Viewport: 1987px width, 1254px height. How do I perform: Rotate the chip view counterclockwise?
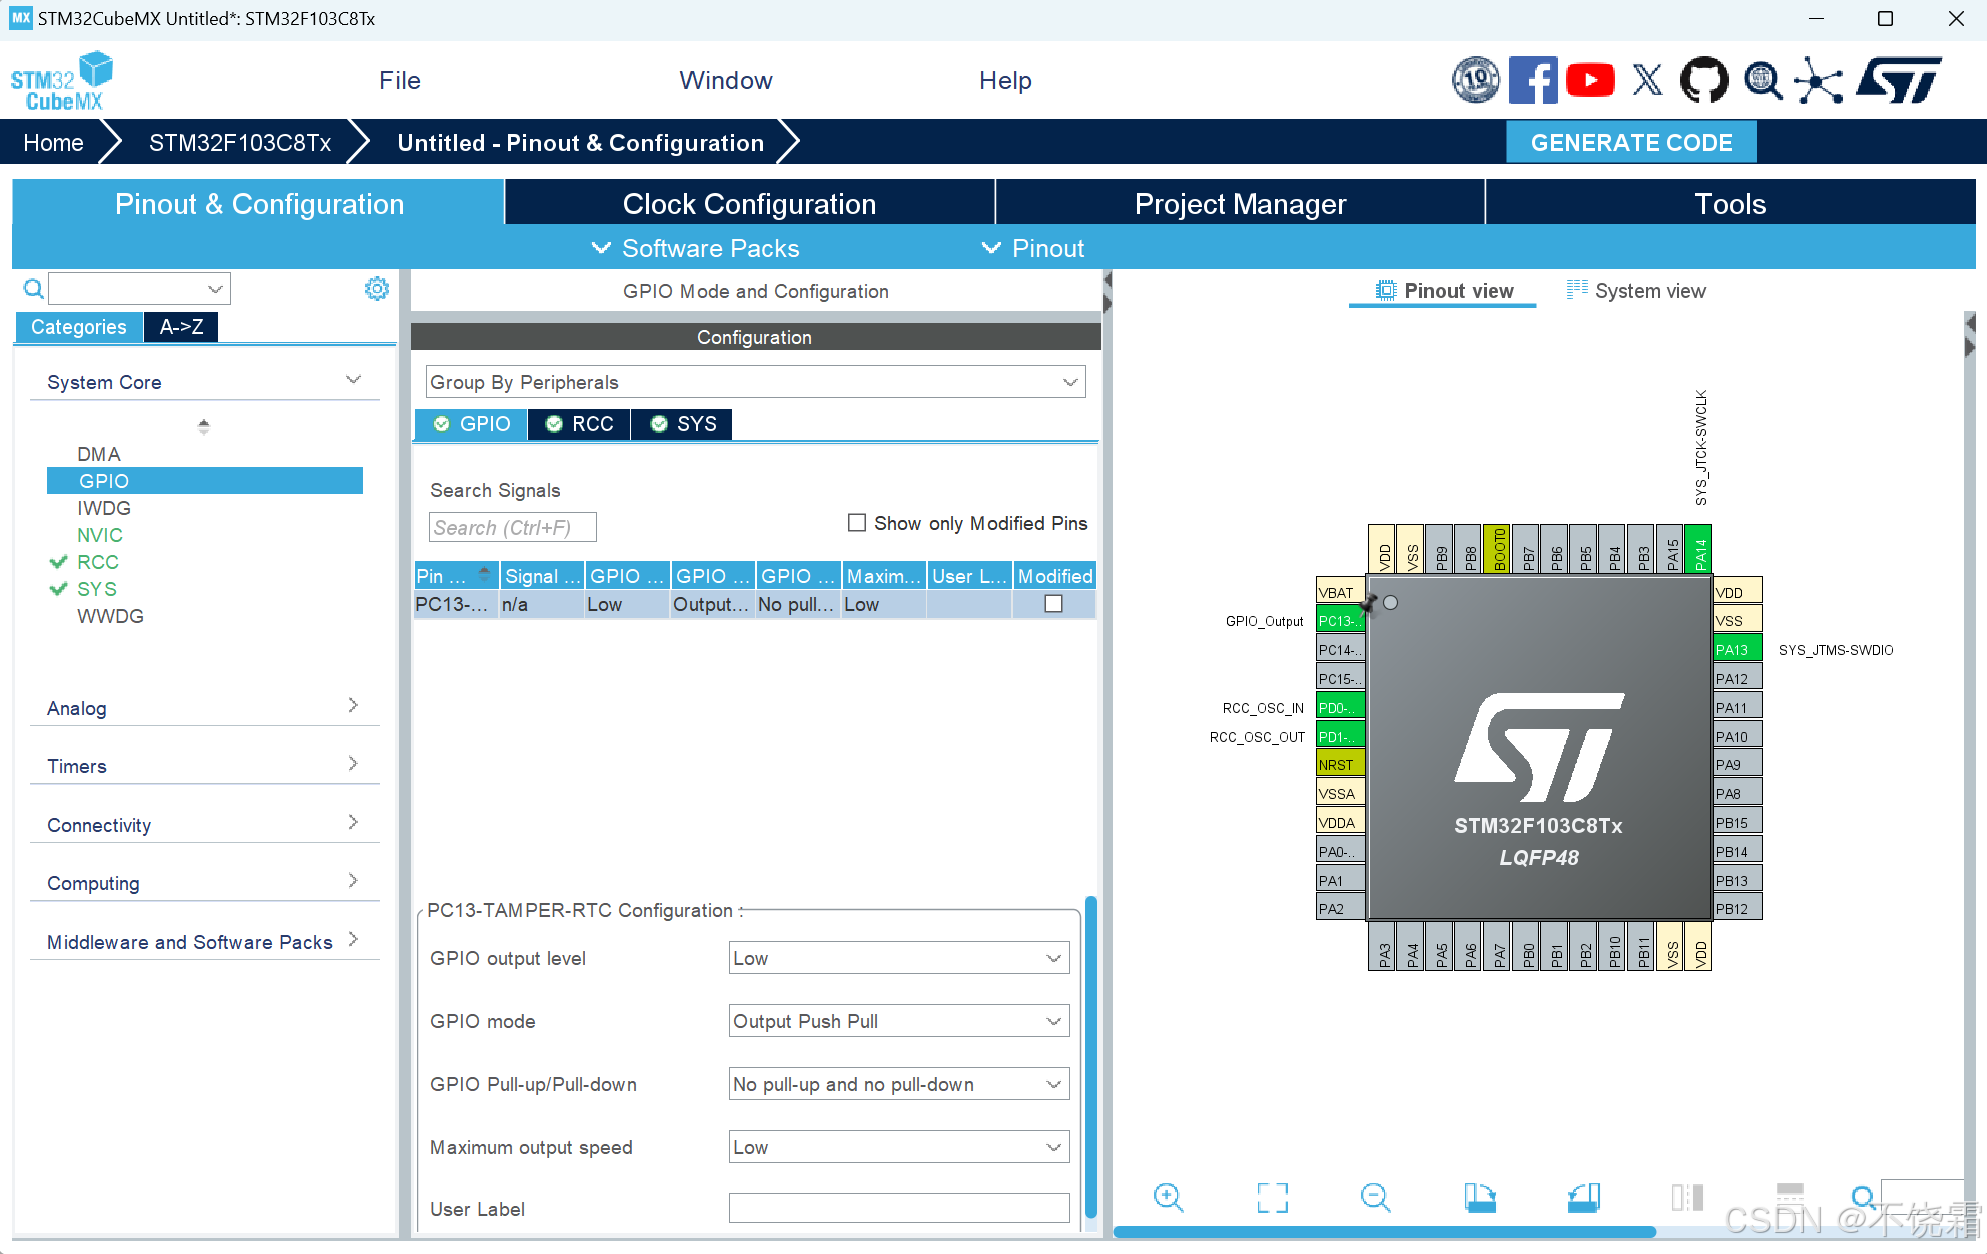[1583, 1197]
